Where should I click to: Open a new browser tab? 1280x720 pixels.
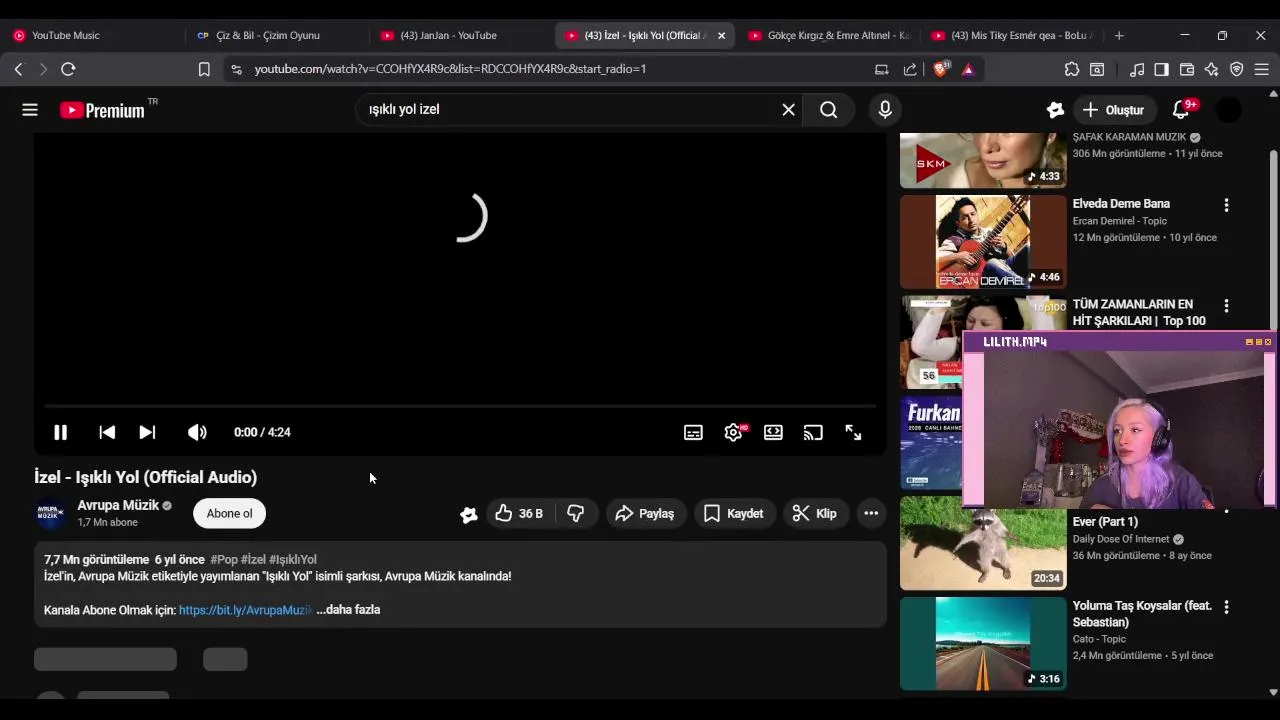pos(1119,35)
